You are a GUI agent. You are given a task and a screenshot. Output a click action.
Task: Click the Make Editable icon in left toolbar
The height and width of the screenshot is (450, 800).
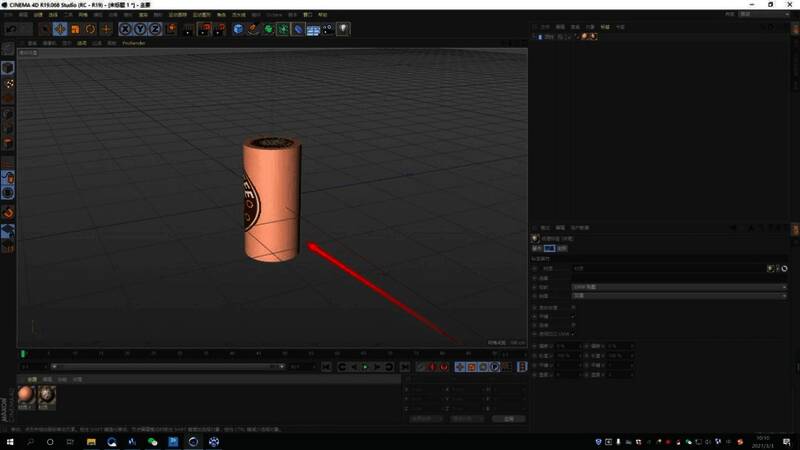coord(8,48)
